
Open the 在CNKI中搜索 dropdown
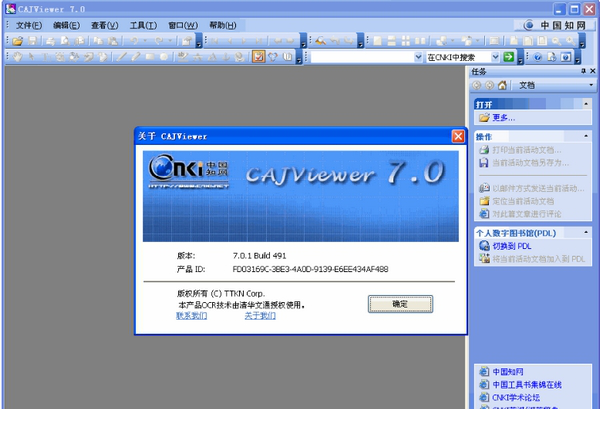495,57
